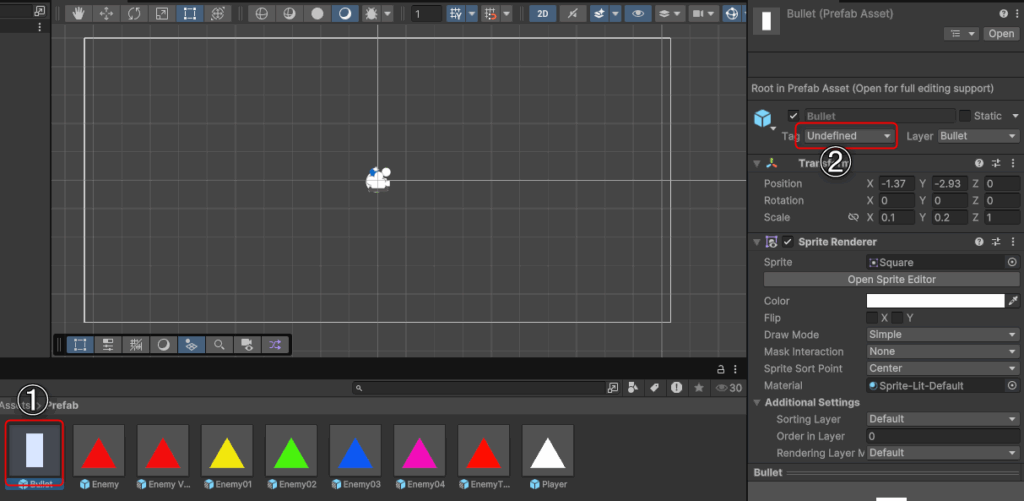Switch to wireframe draw mode

(262, 14)
